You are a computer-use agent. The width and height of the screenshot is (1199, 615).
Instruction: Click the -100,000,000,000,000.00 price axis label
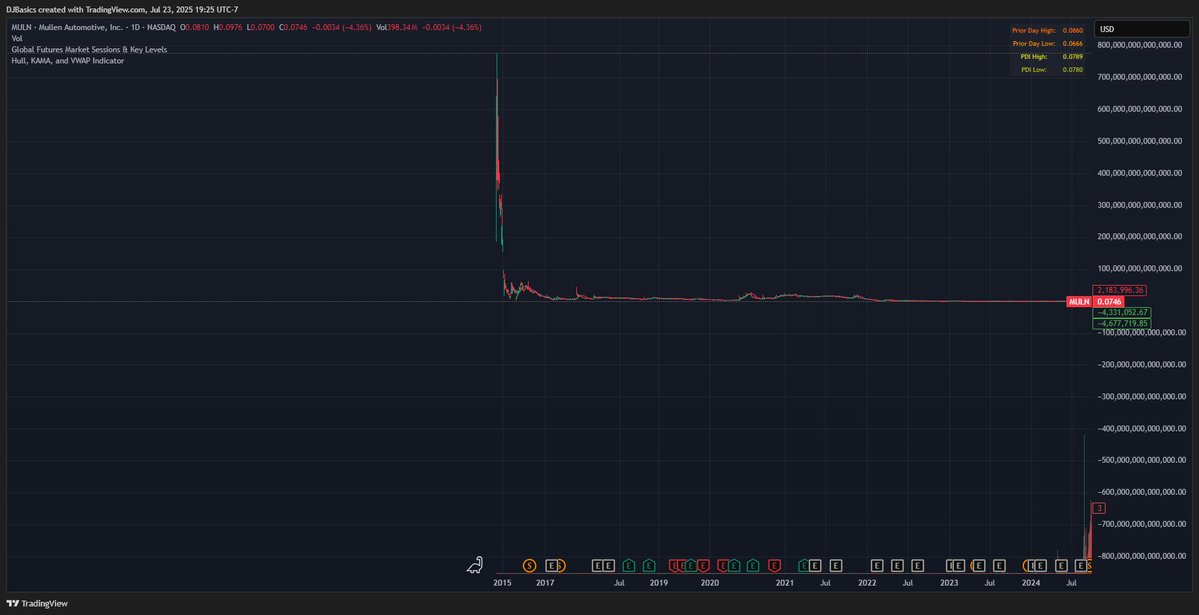coord(1141,333)
